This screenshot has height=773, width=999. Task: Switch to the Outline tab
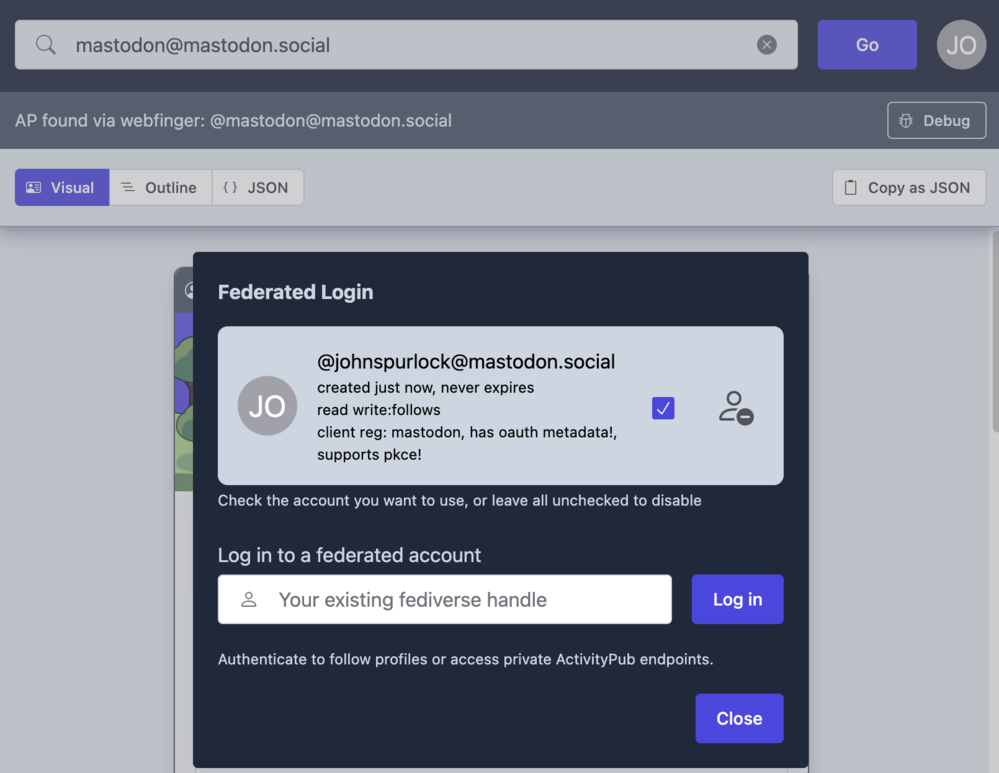[x=160, y=187]
